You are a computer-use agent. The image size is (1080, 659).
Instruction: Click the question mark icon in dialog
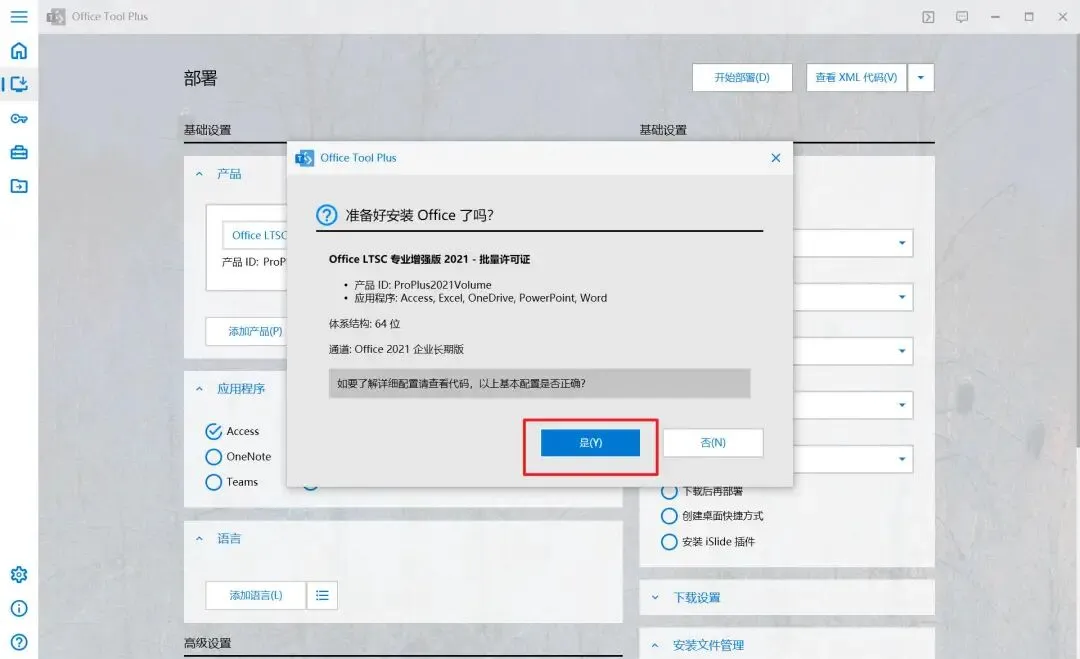click(x=326, y=215)
